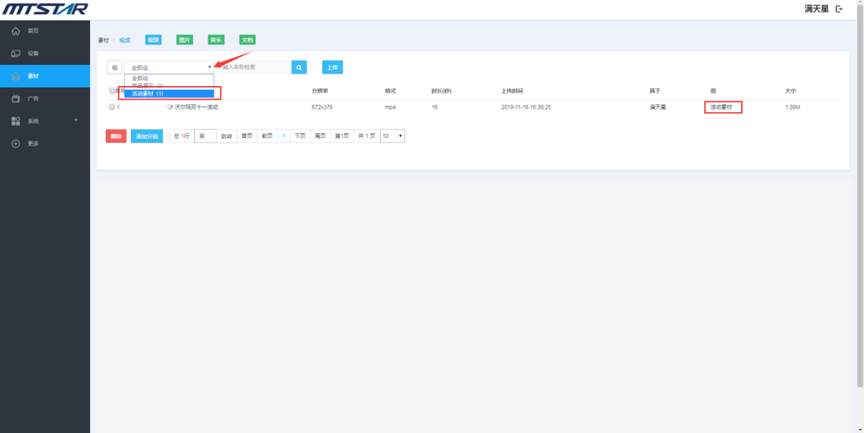Screen dimensions: 864x433
Task: Expand the 系统 submenu arrow in sidebar
Action: 76,121
